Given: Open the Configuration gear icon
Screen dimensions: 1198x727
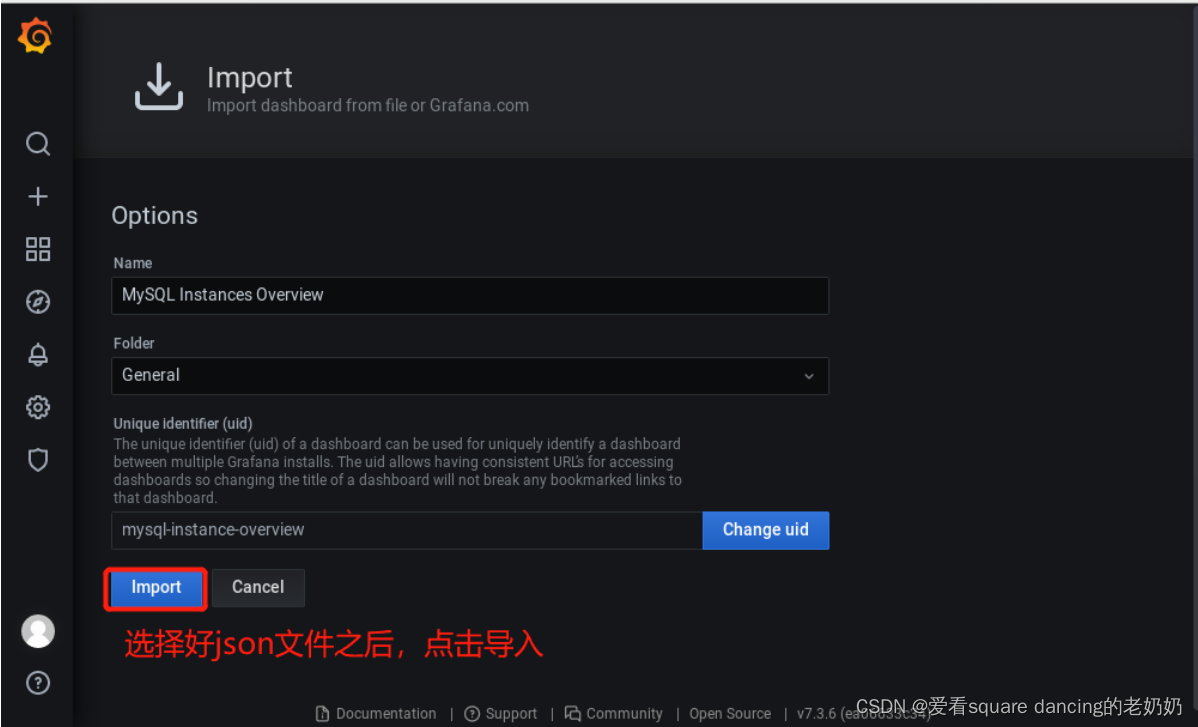Looking at the screenshot, I should pos(37,407).
